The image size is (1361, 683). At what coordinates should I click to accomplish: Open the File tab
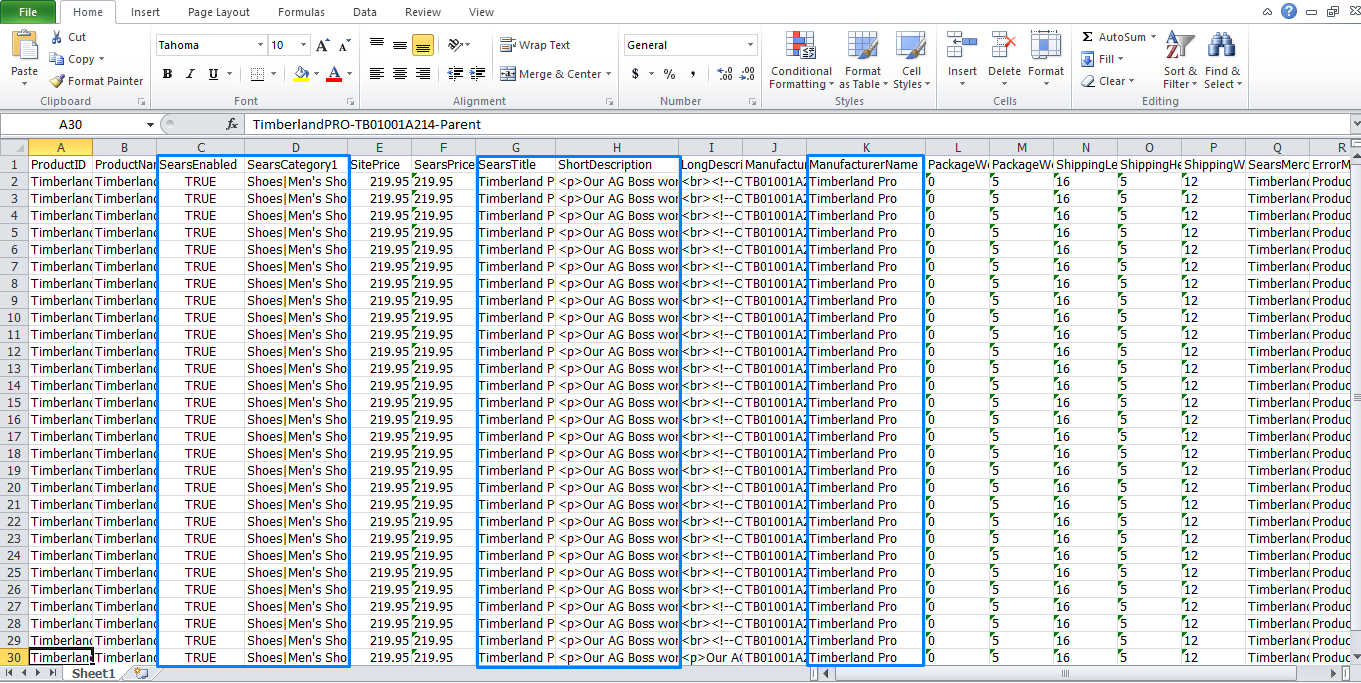click(29, 12)
